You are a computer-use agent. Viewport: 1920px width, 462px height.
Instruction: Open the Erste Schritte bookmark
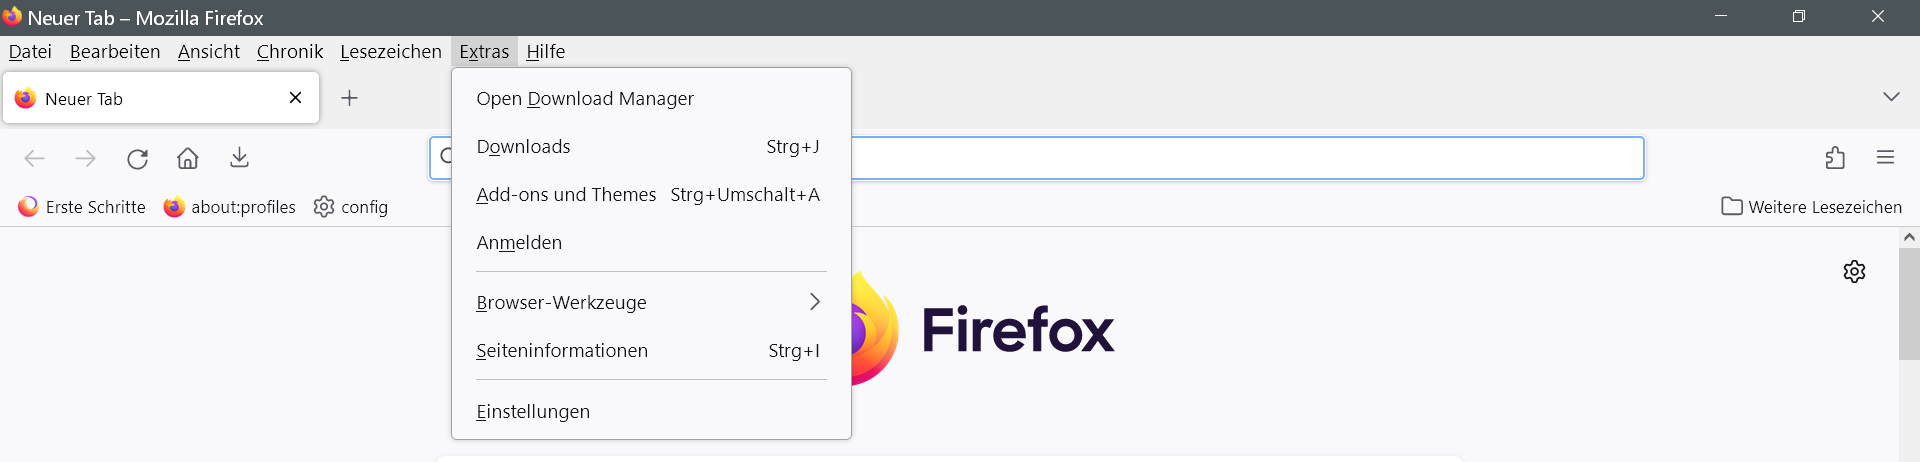point(82,207)
